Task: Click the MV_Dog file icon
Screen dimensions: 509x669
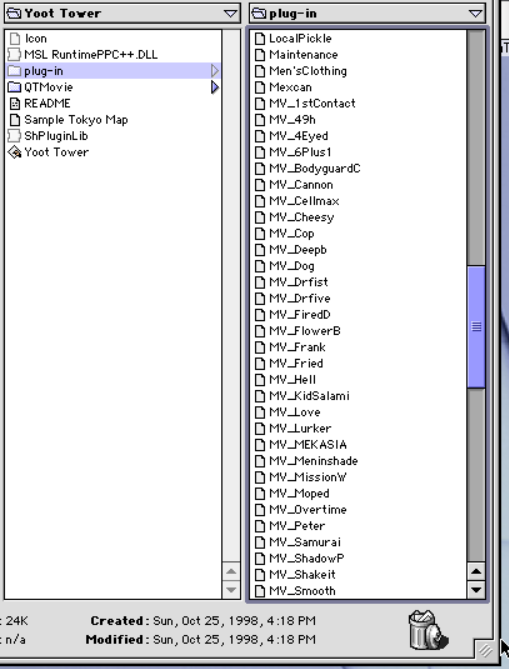Action: coord(260,266)
